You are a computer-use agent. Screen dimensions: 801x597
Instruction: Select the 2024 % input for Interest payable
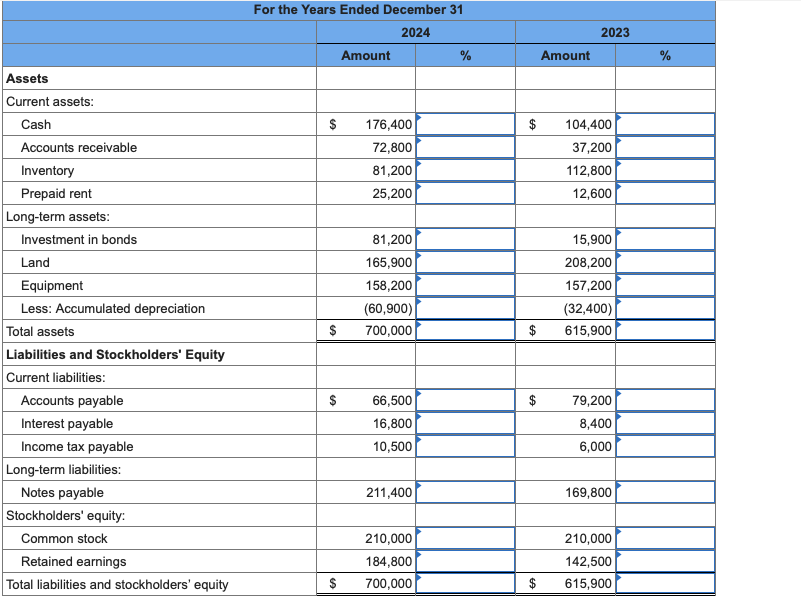466,423
